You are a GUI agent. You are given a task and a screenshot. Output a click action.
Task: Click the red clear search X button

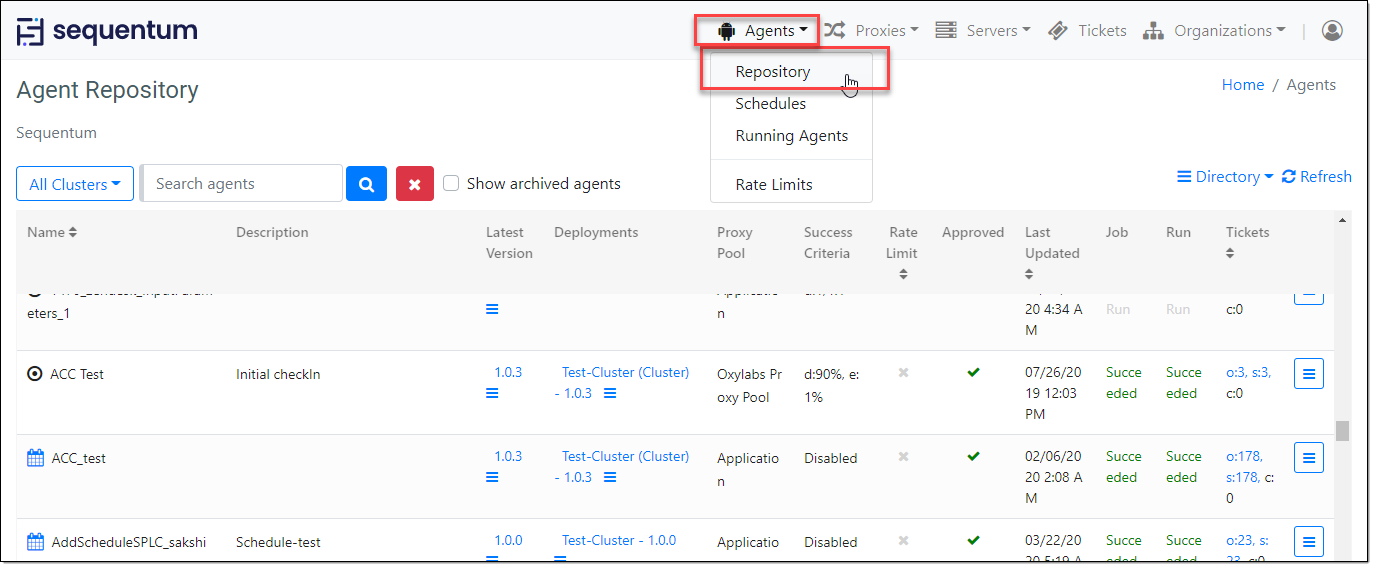click(414, 184)
